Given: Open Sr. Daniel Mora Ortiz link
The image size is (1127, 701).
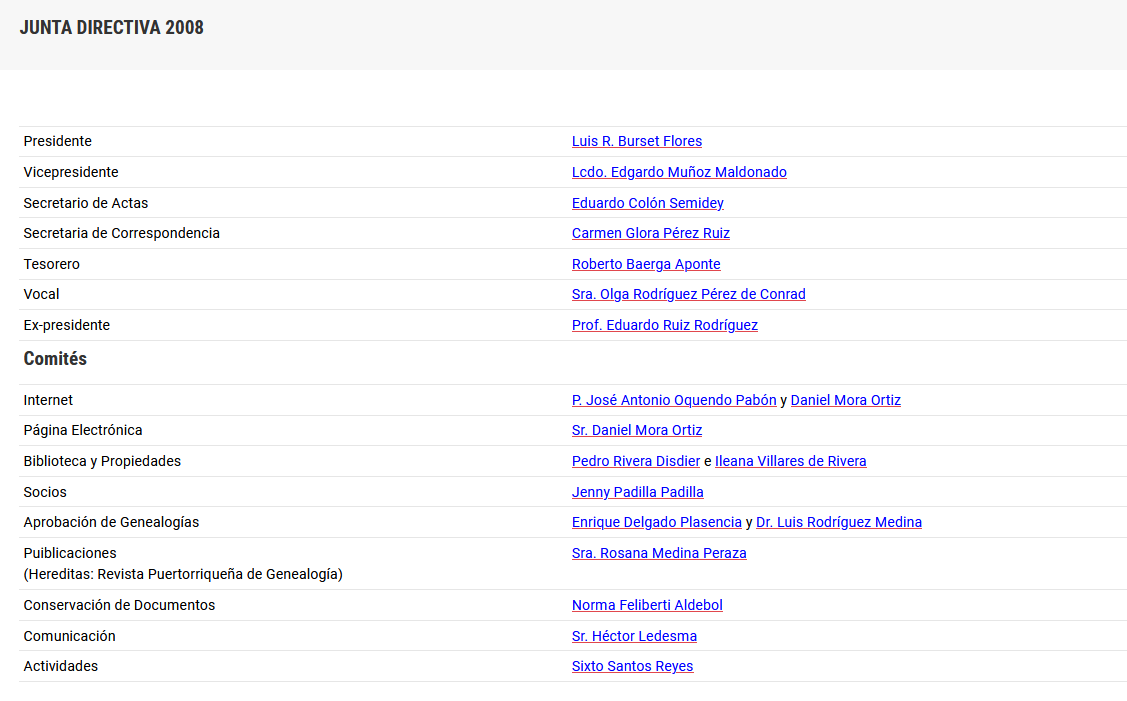Looking at the screenshot, I should coord(636,430).
